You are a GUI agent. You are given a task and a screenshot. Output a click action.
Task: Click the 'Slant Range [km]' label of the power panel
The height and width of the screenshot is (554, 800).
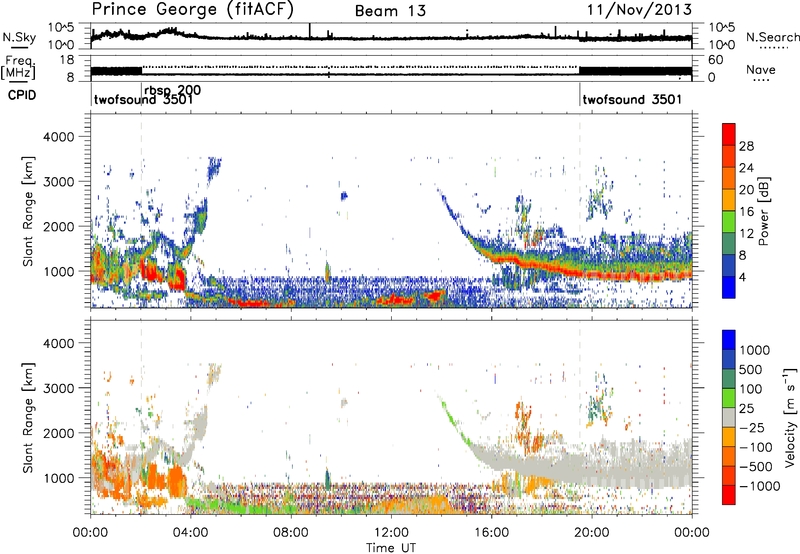point(29,211)
